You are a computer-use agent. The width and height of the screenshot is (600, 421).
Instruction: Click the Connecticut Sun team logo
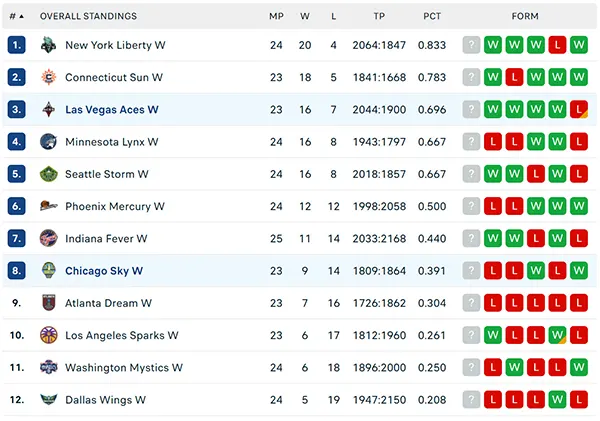coord(49,77)
